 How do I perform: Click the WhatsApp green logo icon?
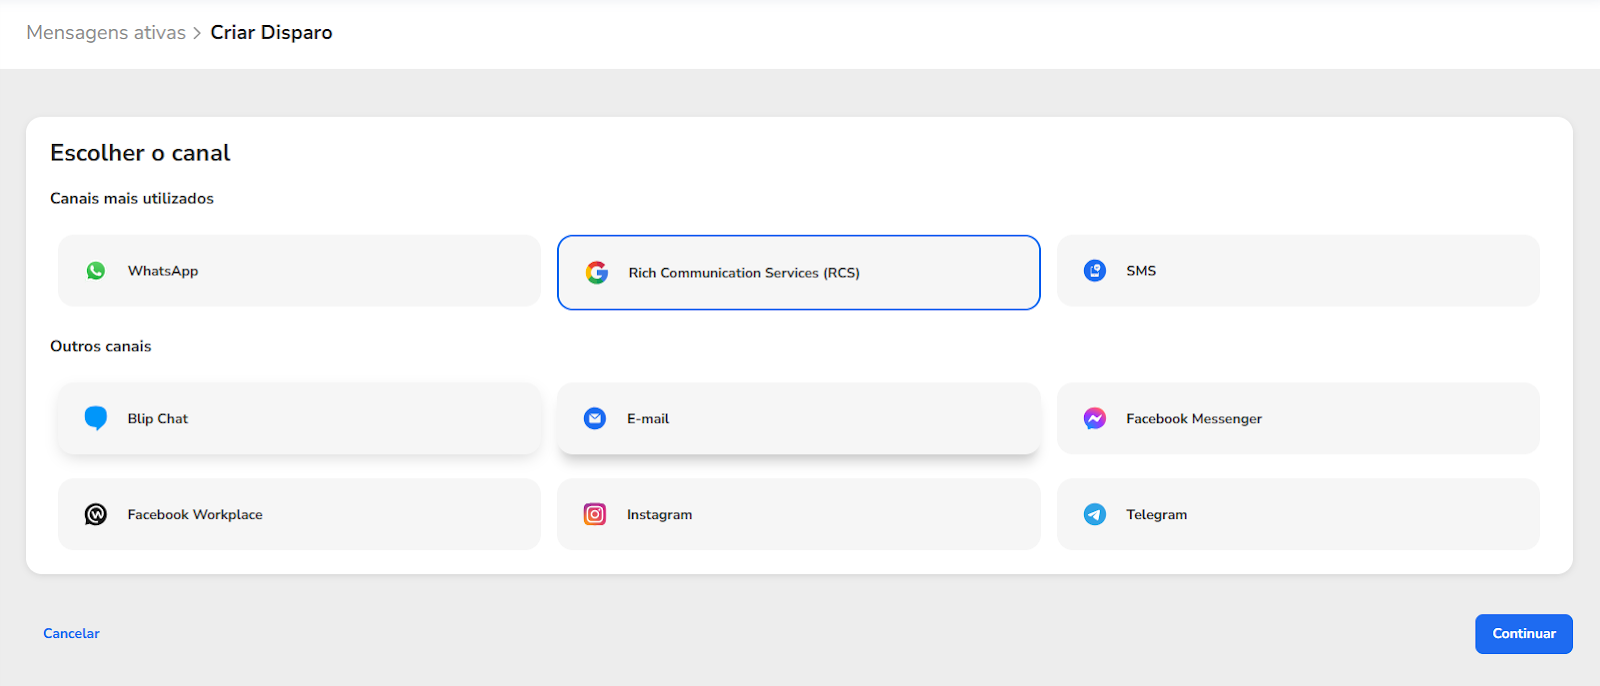point(96,271)
